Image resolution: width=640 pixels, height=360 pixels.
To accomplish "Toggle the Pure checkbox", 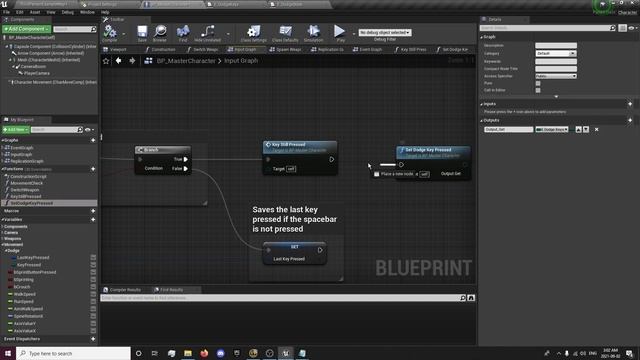I will [x=538, y=83].
